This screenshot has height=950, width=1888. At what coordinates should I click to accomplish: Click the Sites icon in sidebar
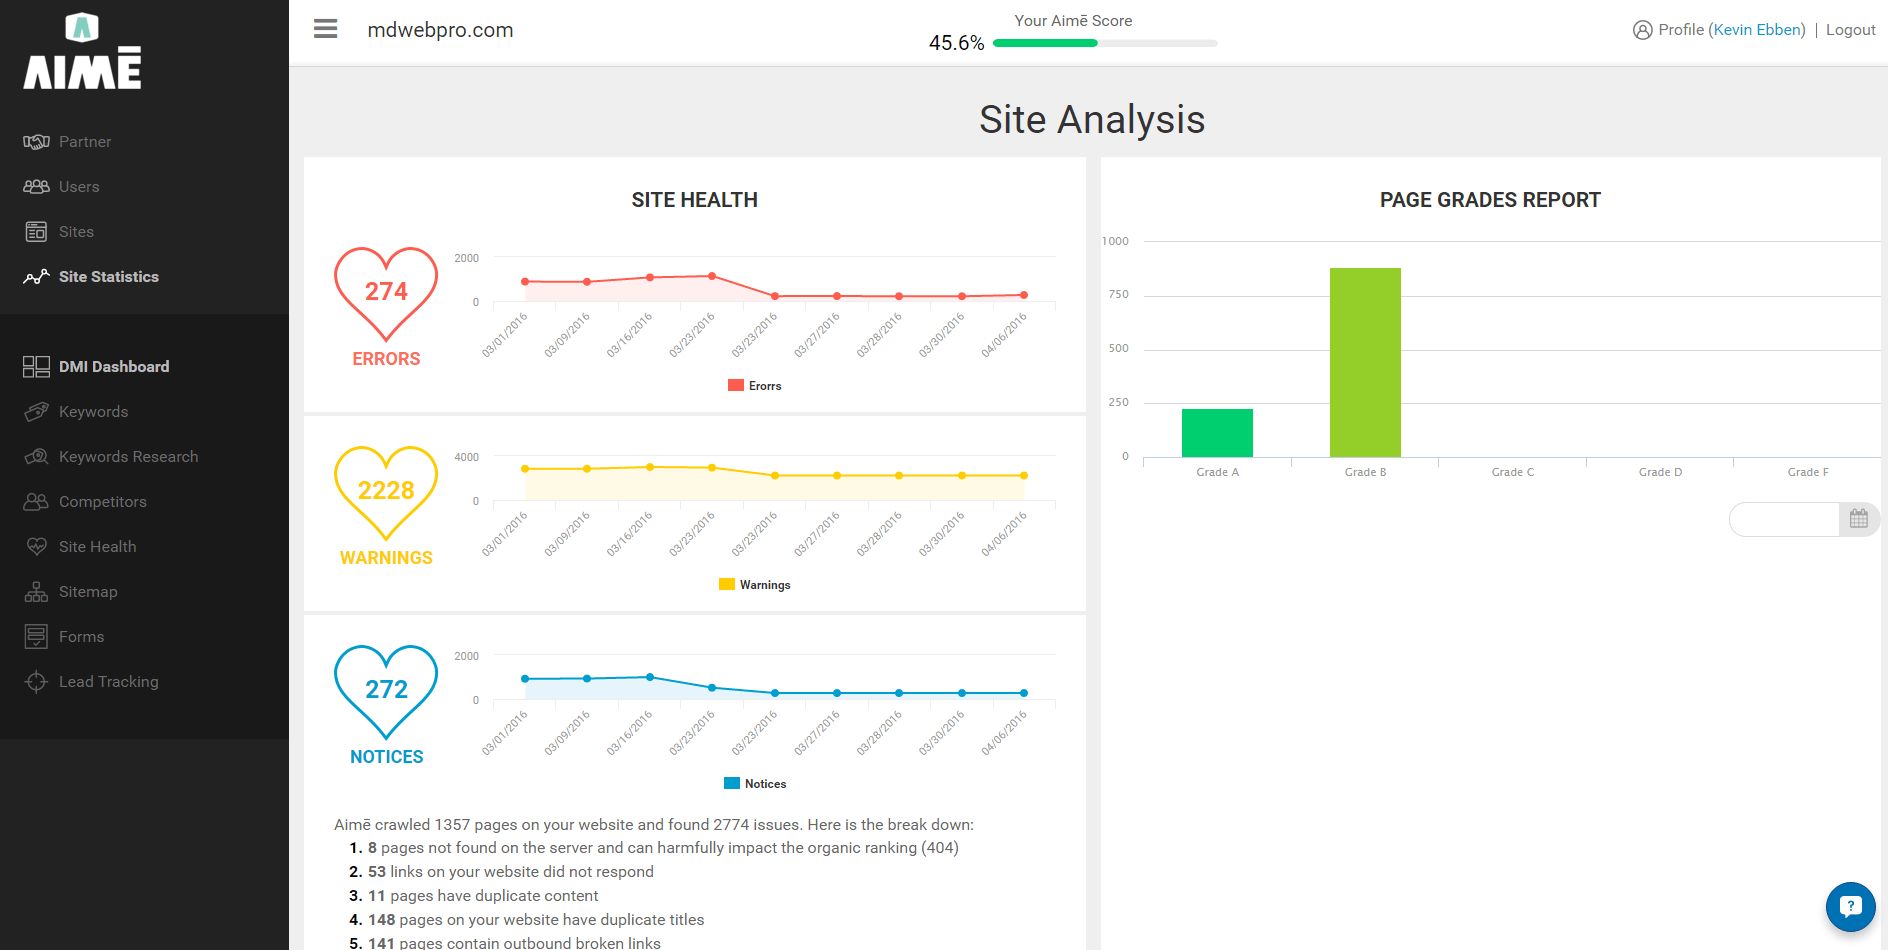[36, 232]
